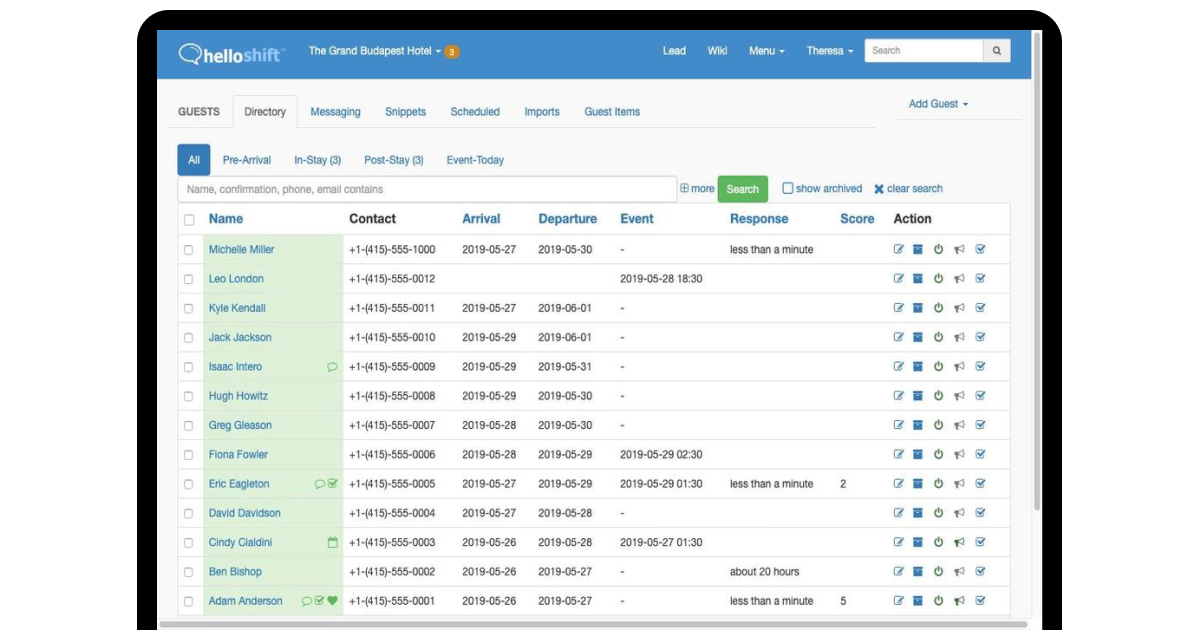Screen dimensions: 1200x630
Task: Click the clear search X icon
Action: click(879, 189)
